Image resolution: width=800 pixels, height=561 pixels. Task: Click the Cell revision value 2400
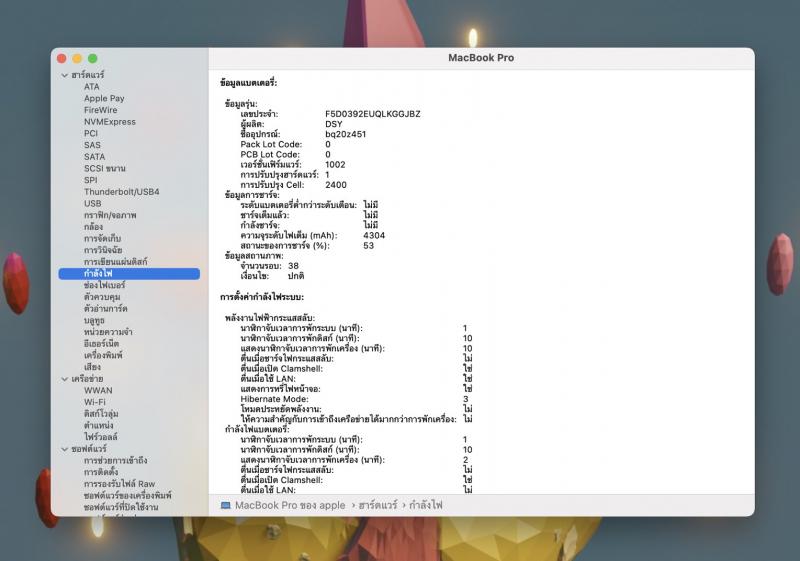click(x=336, y=185)
